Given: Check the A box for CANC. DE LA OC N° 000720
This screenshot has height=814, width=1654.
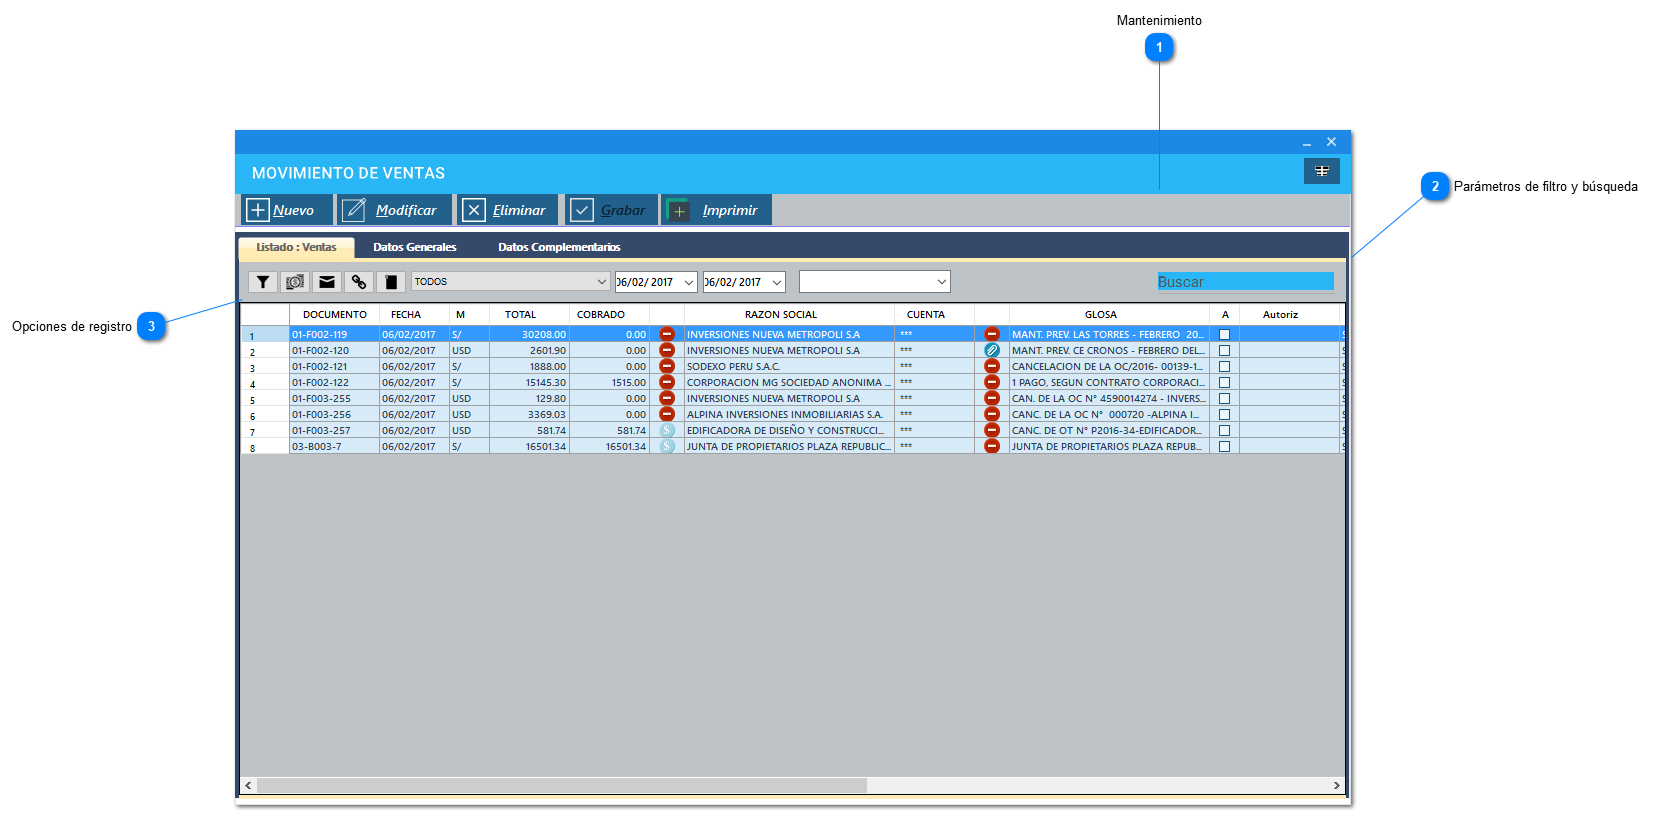Looking at the screenshot, I should 1224,414.
